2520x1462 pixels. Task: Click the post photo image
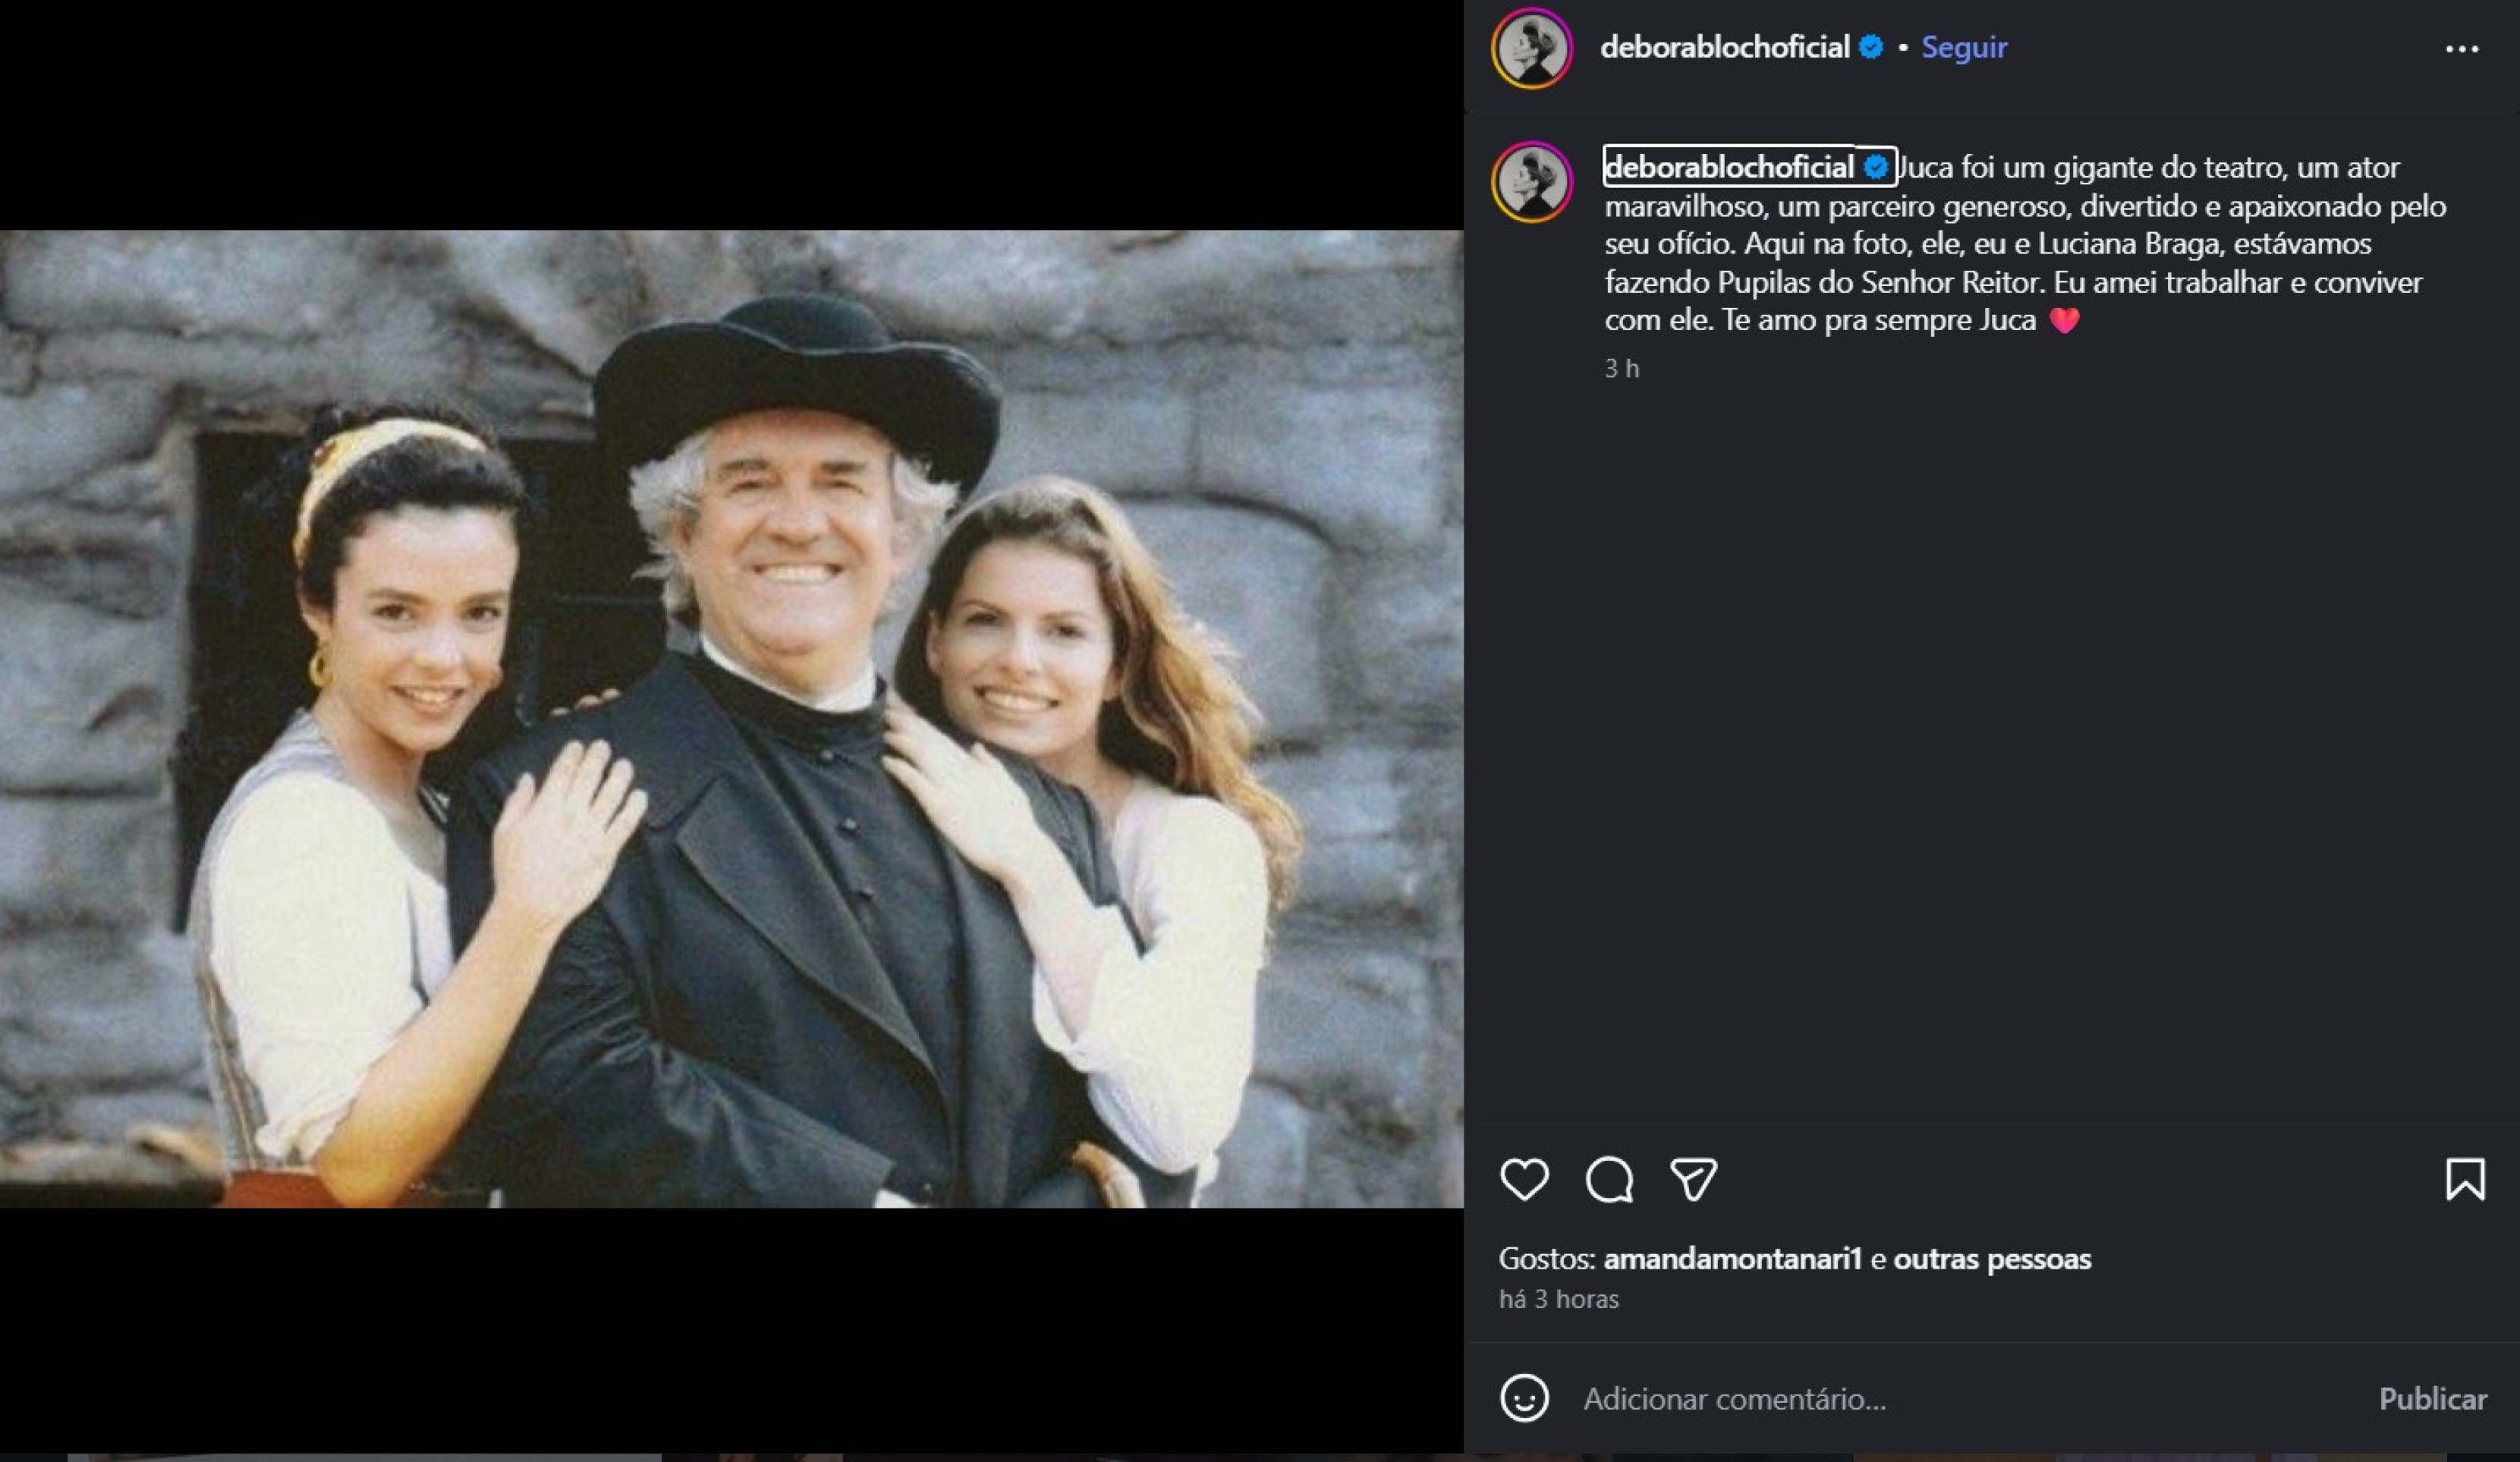coord(731,719)
